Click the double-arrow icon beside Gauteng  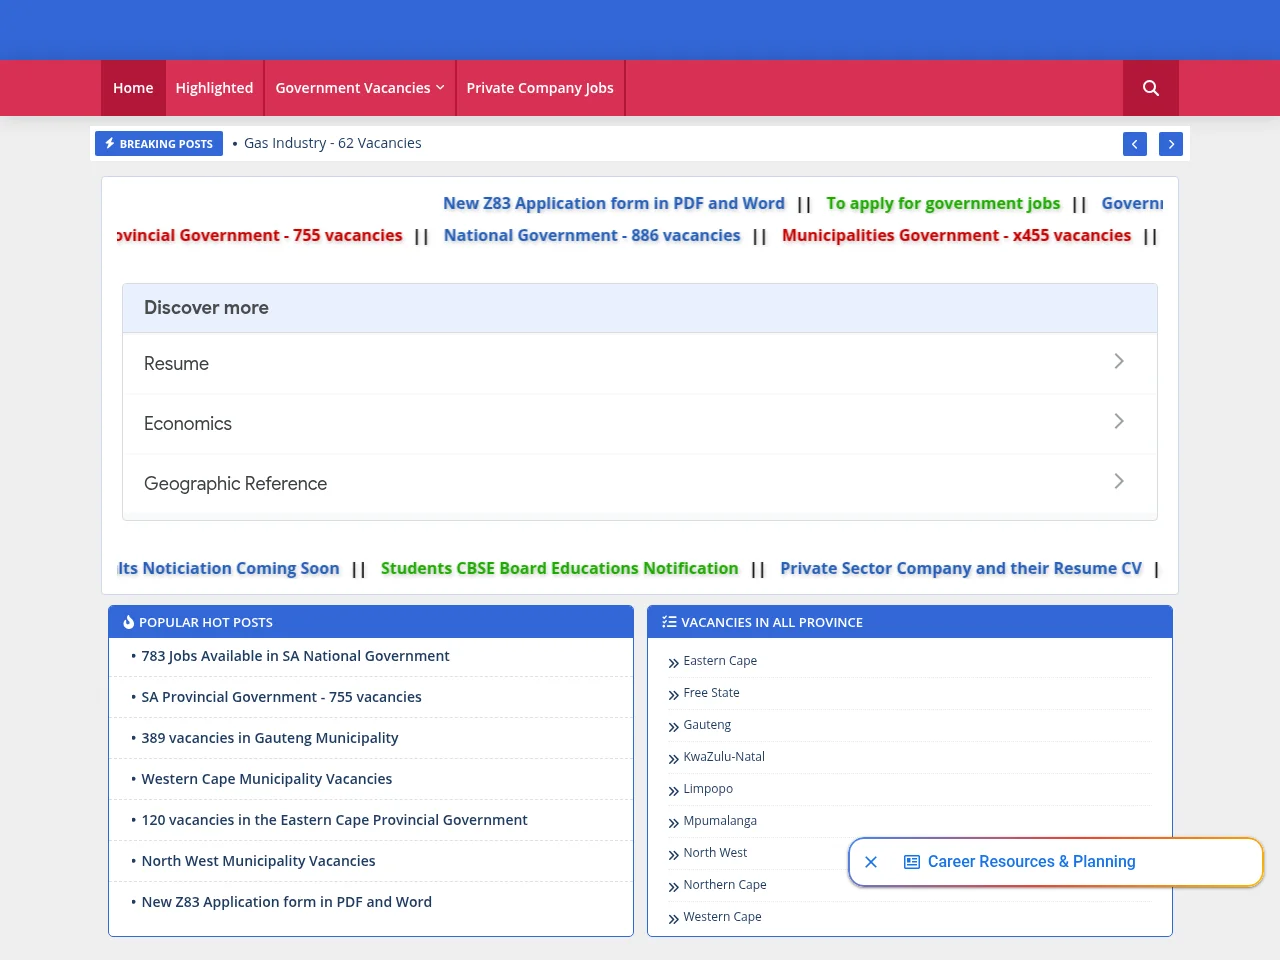(x=673, y=726)
